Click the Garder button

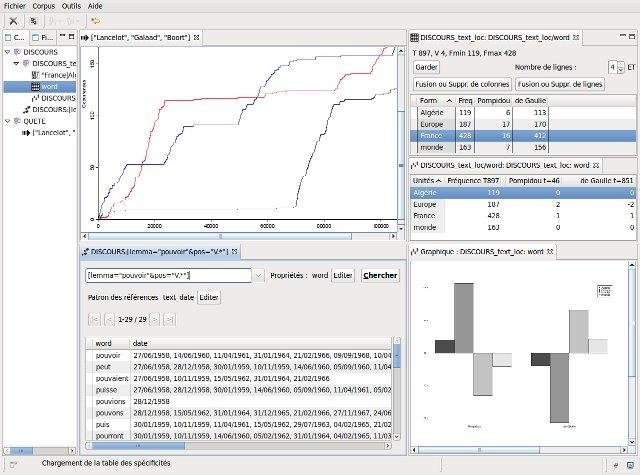426,67
